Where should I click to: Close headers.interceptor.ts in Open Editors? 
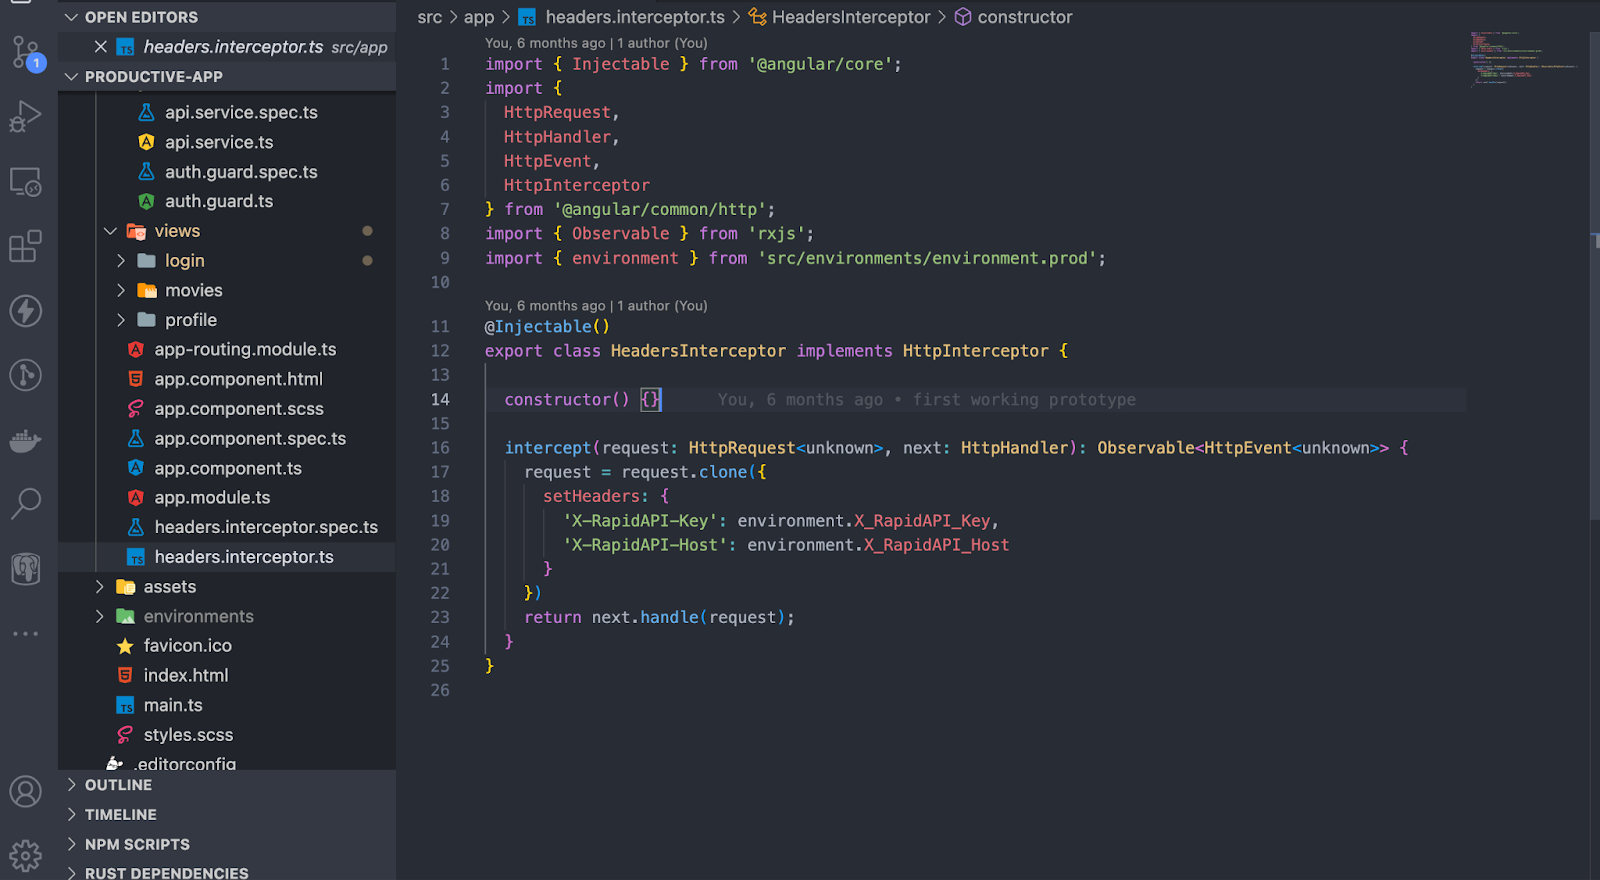(x=101, y=46)
